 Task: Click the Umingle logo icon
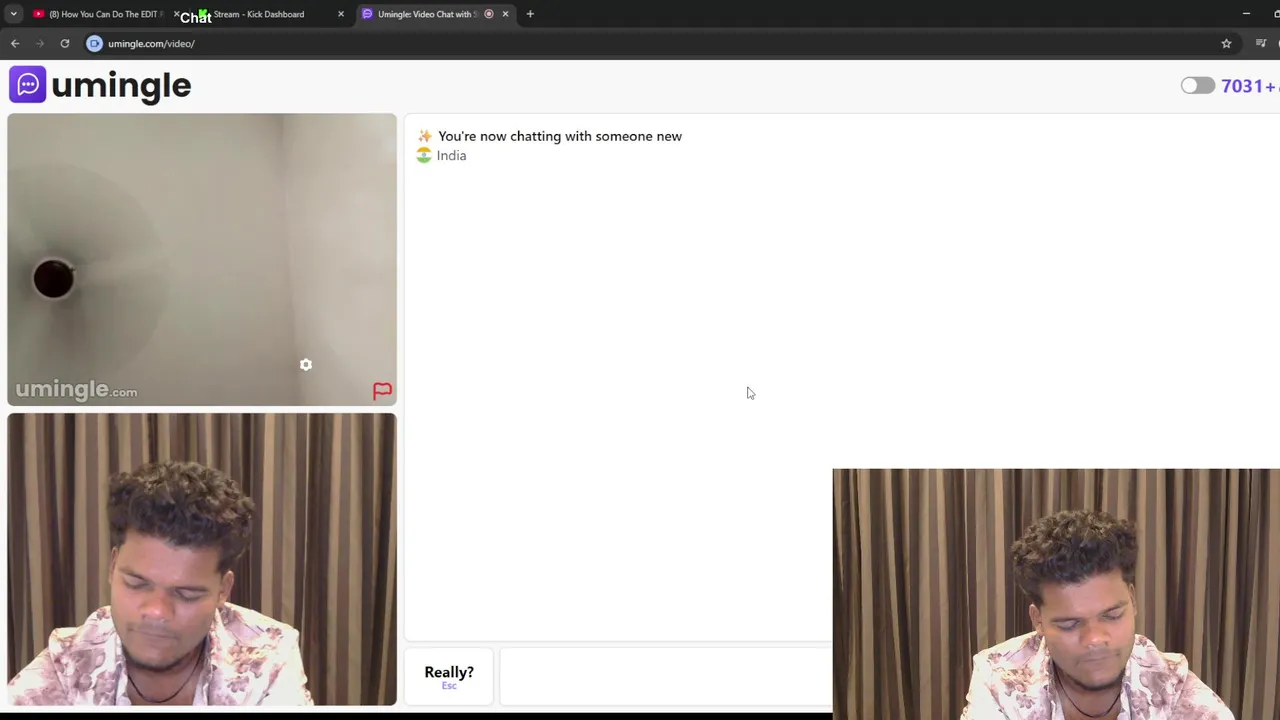point(28,85)
